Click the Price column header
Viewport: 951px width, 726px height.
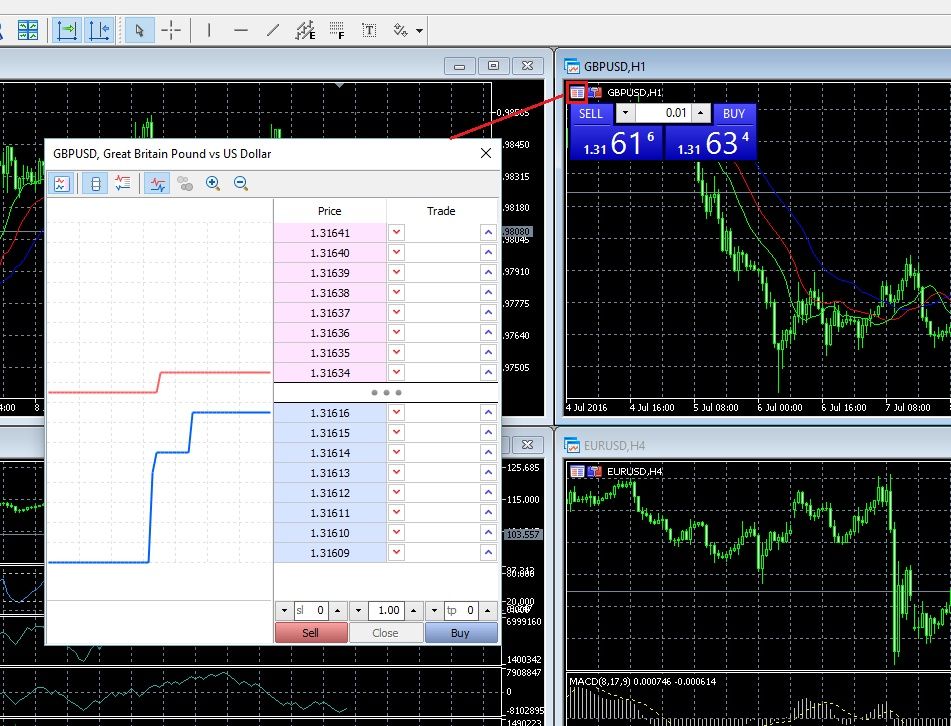(330, 210)
